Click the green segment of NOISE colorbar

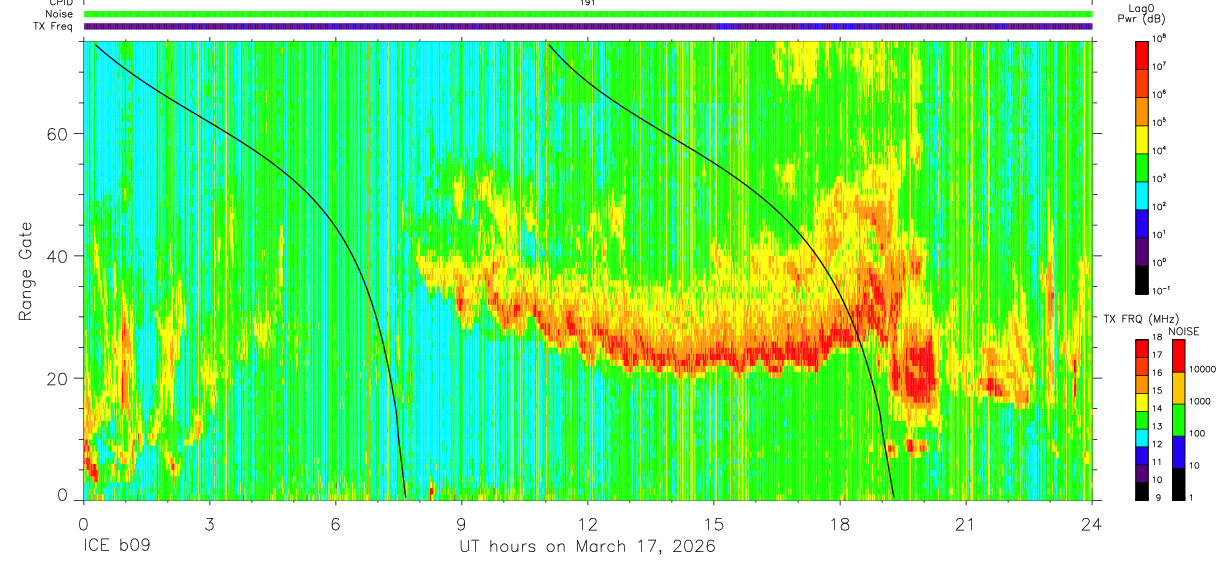pyautogui.click(x=1178, y=420)
